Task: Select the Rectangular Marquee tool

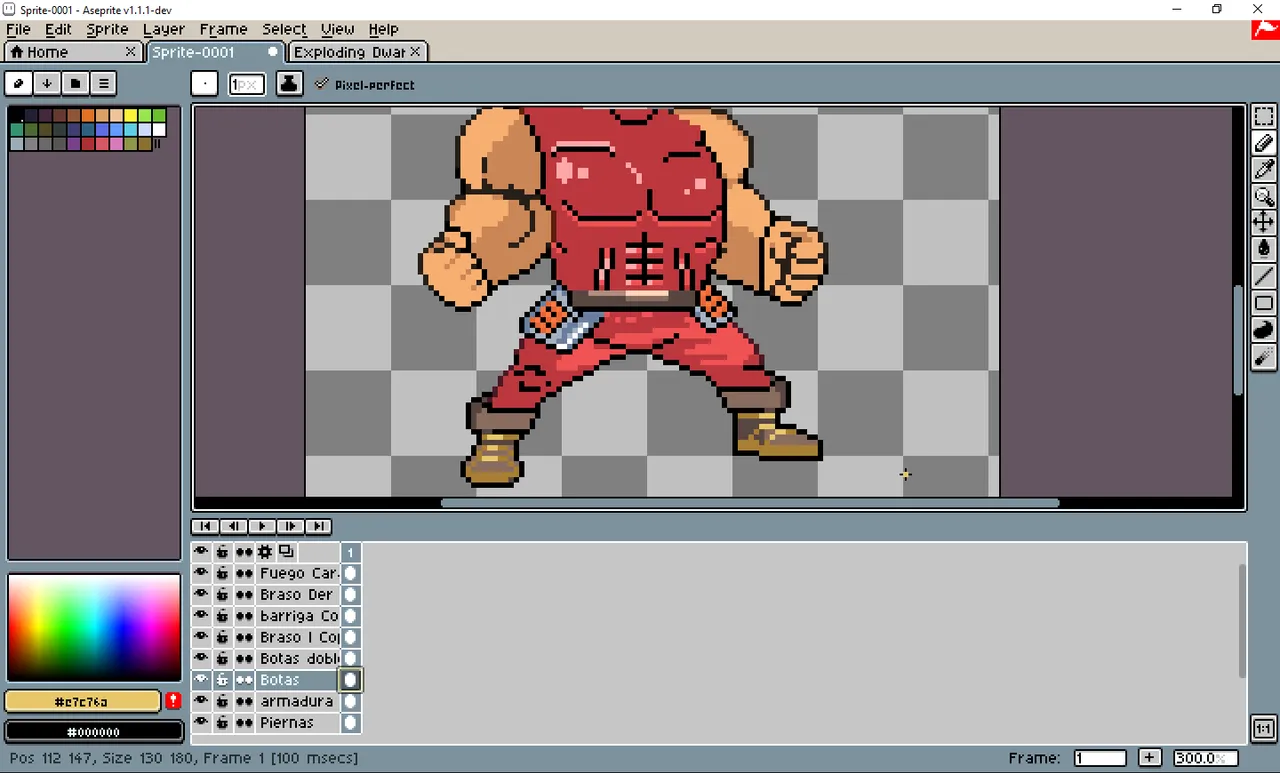Action: (1264, 117)
